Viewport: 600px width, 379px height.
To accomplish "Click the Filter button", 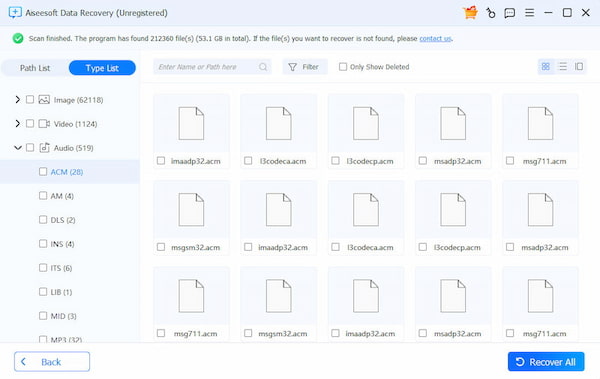I will pos(305,67).
